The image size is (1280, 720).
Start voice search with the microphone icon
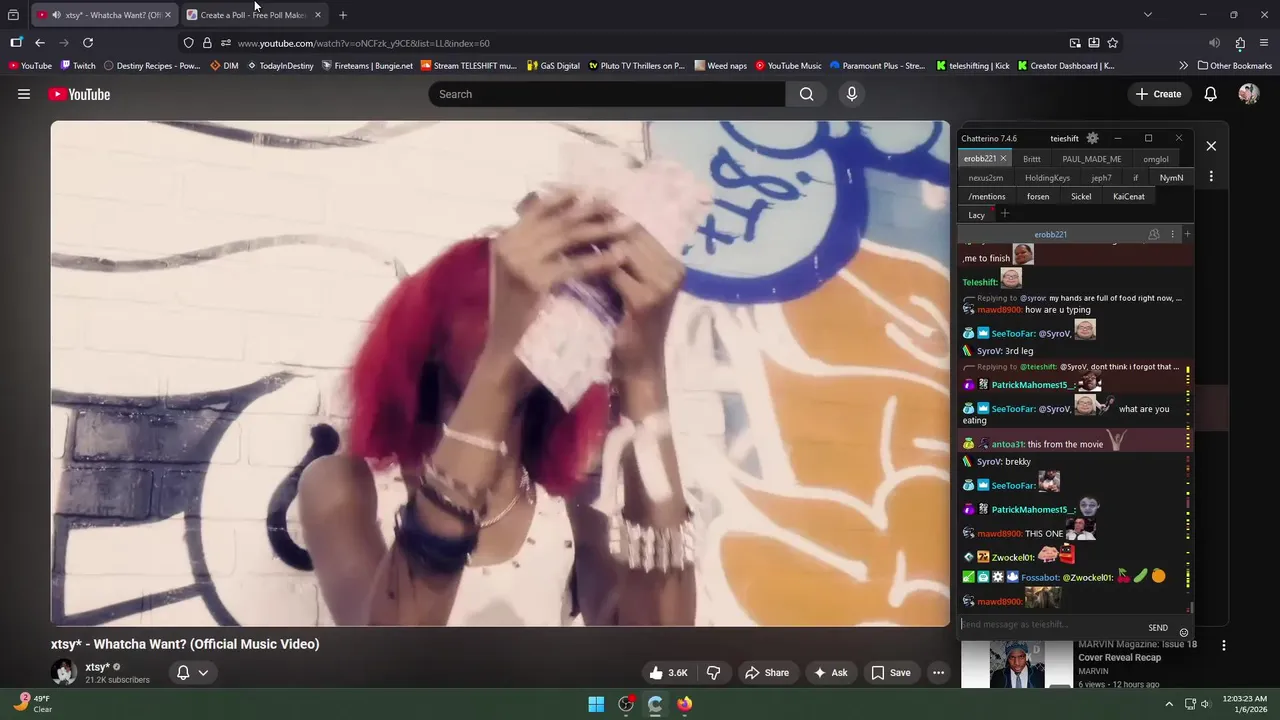[852, 94]
